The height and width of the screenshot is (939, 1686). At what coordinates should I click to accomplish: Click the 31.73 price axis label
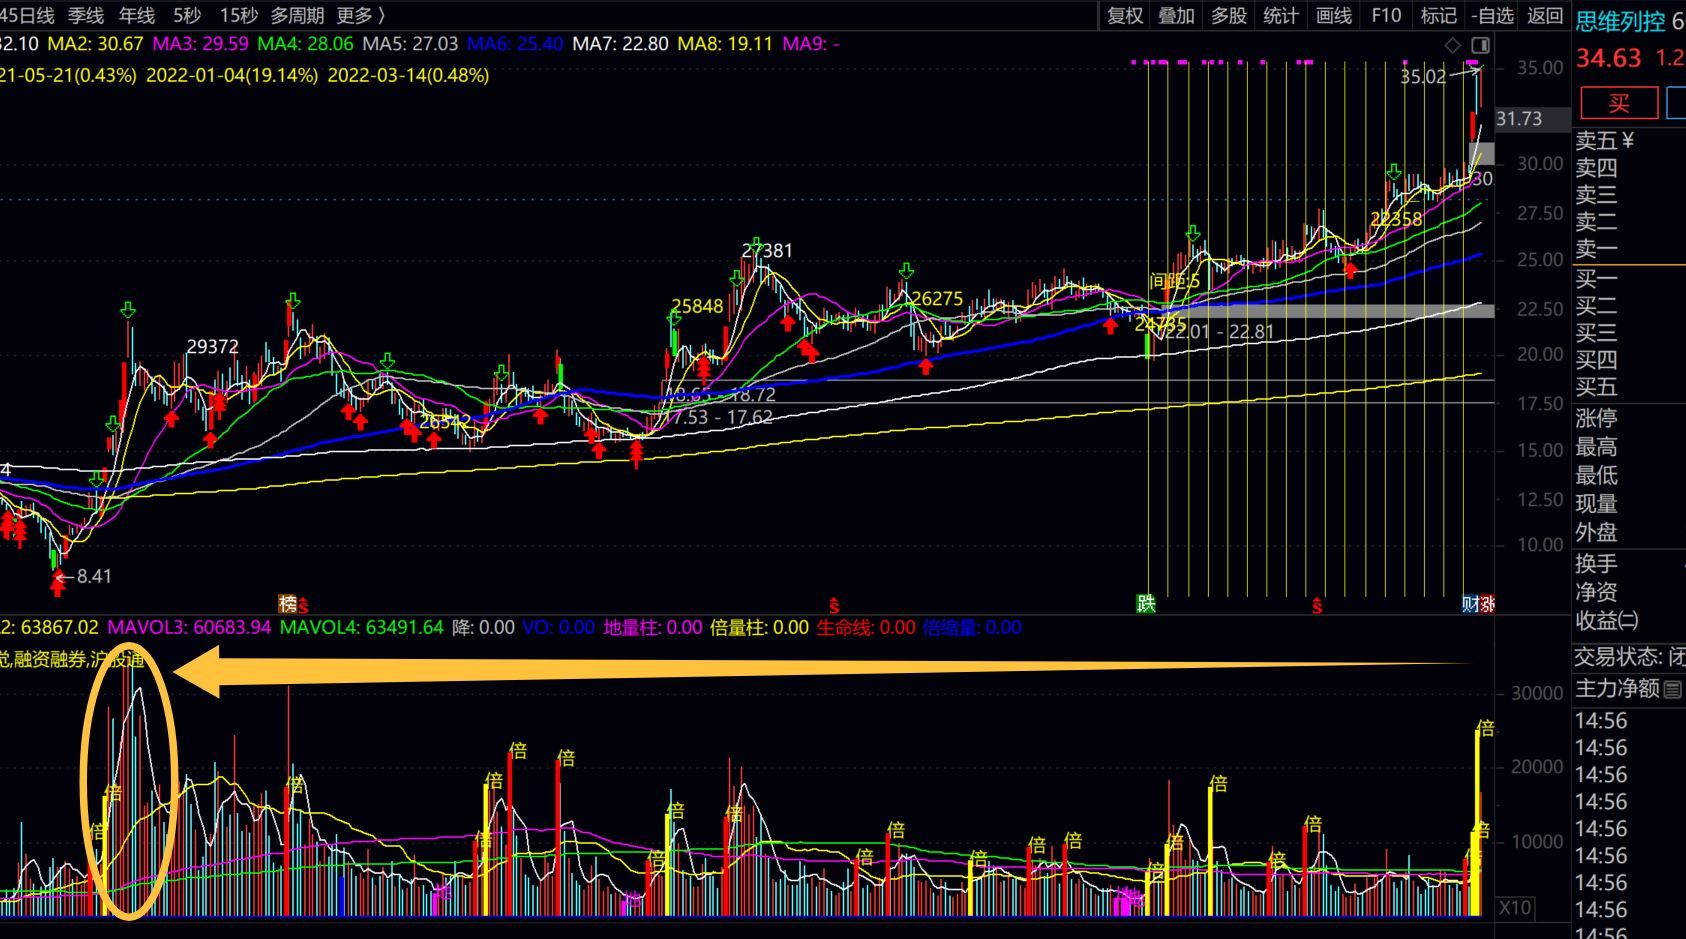[1519, 119]
